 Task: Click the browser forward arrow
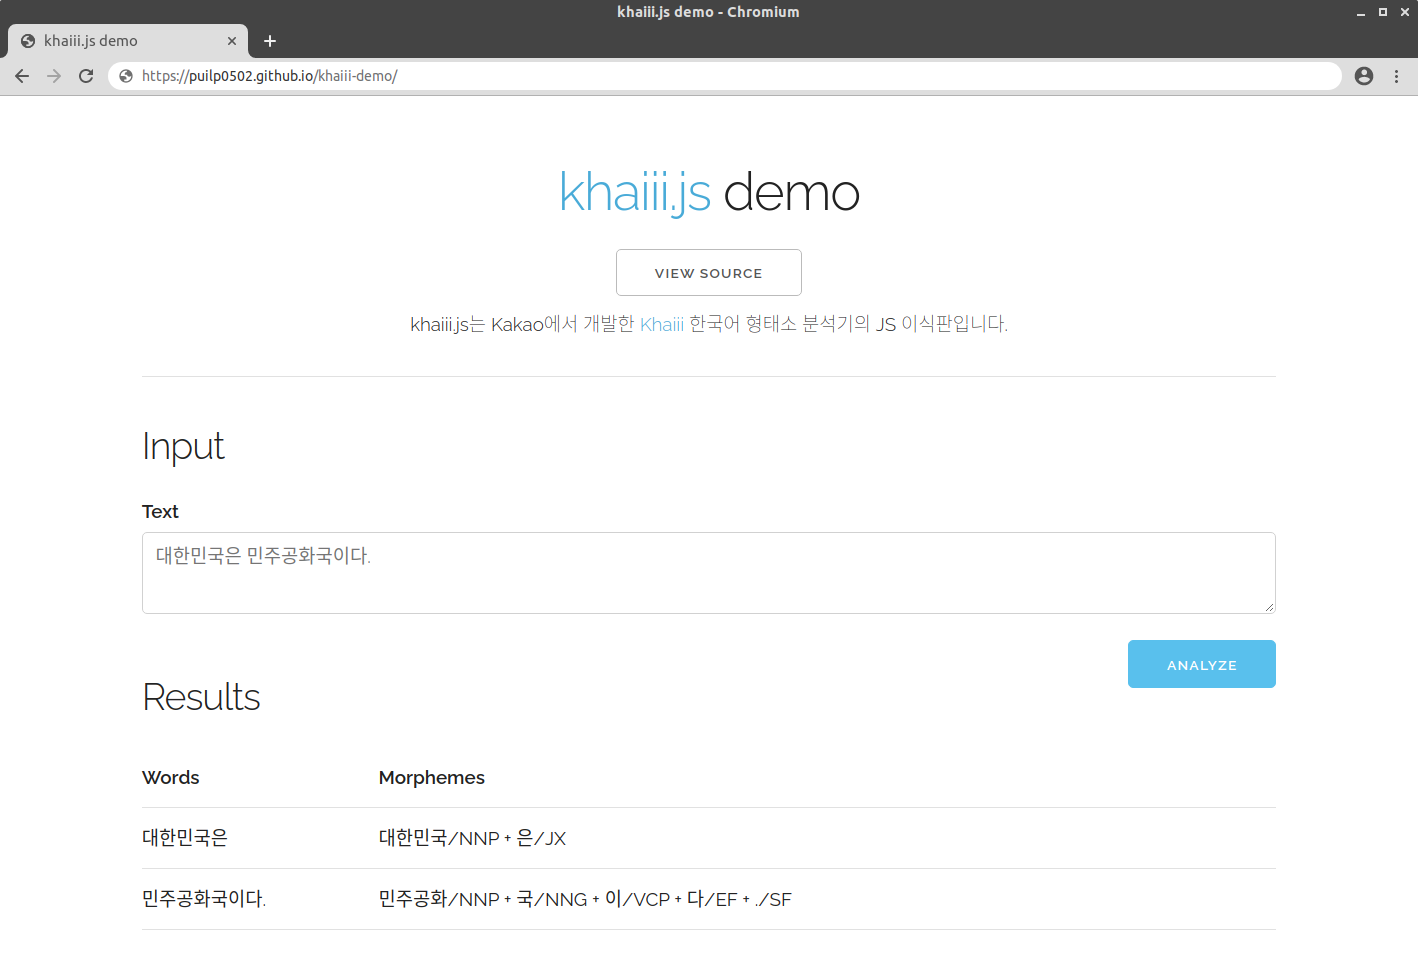click(x=54, y=76)
